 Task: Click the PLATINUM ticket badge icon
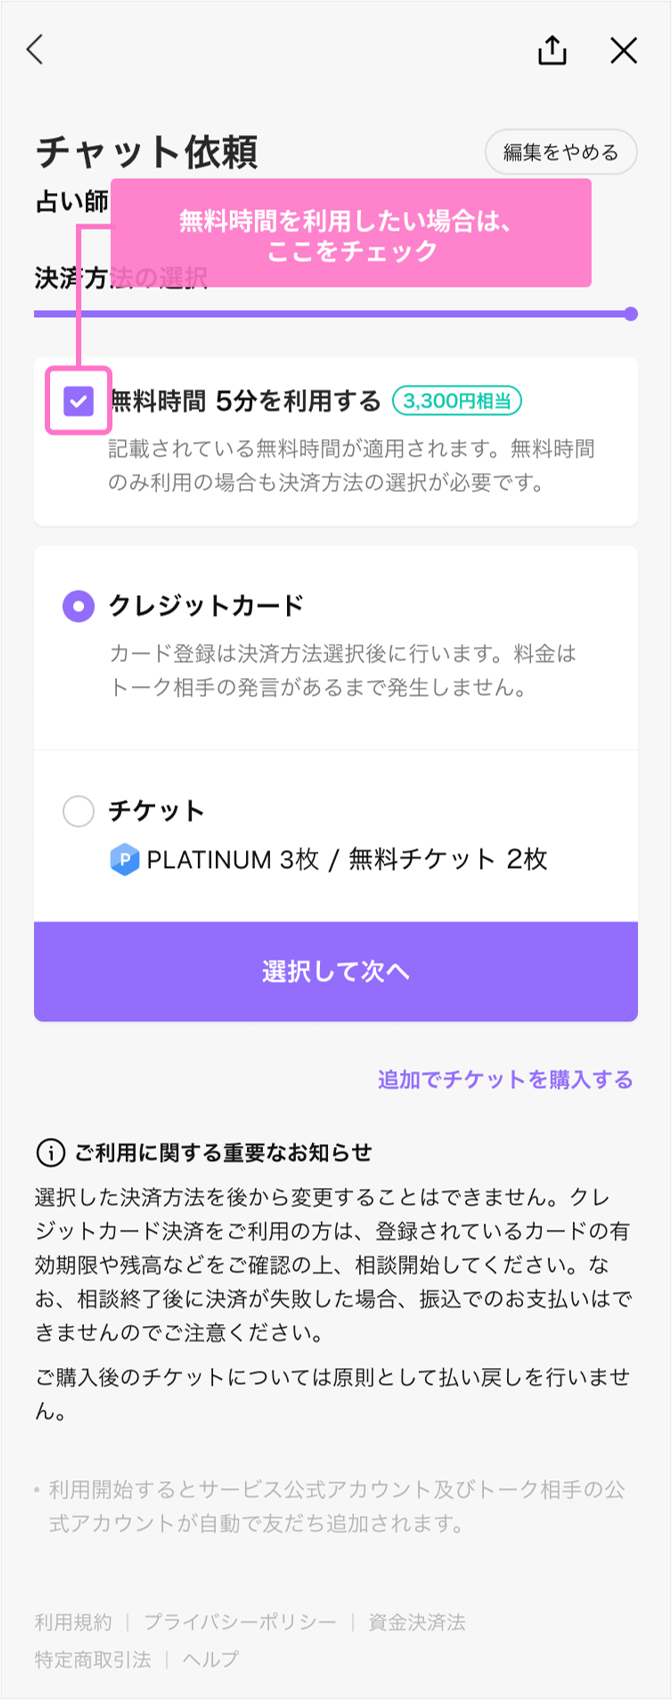pyautogui.click(x=124, y=859)
